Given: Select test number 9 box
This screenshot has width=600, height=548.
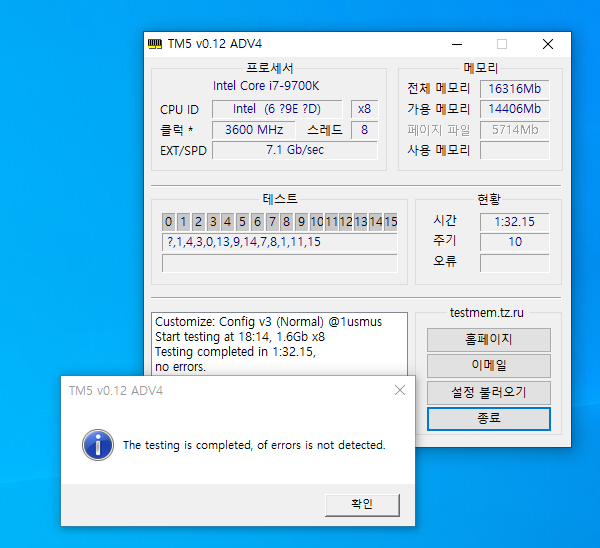Looking at the screenshot, I should [302, 222].
